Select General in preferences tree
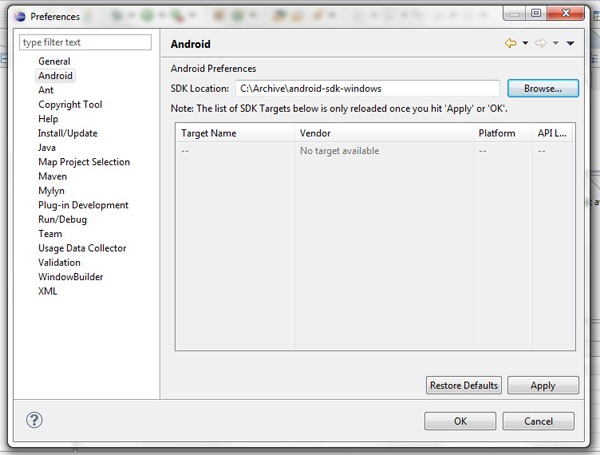This screenshot has height=455, width=600. [x=54, y=61]
